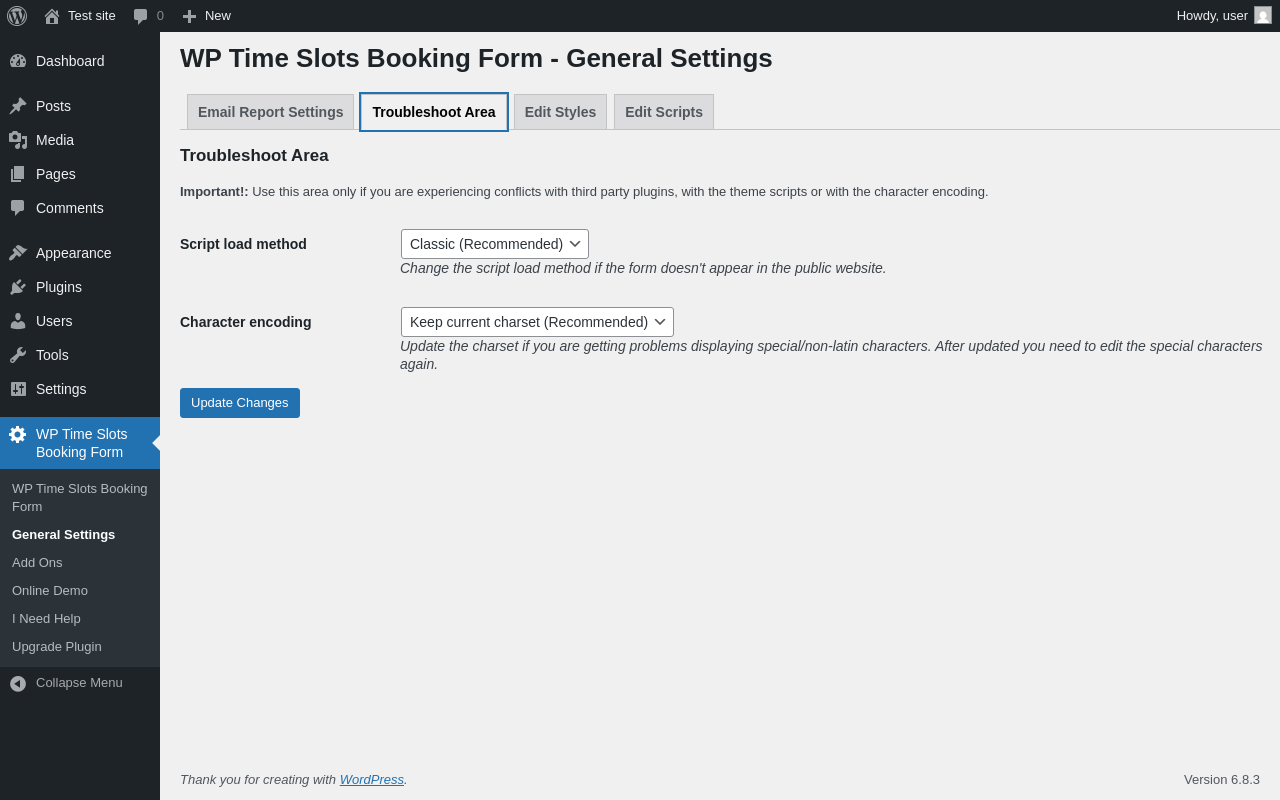Follow the WordPress footer link
Image resolution: width=1280 pixels, height=800 pixels.
(371, 779)
